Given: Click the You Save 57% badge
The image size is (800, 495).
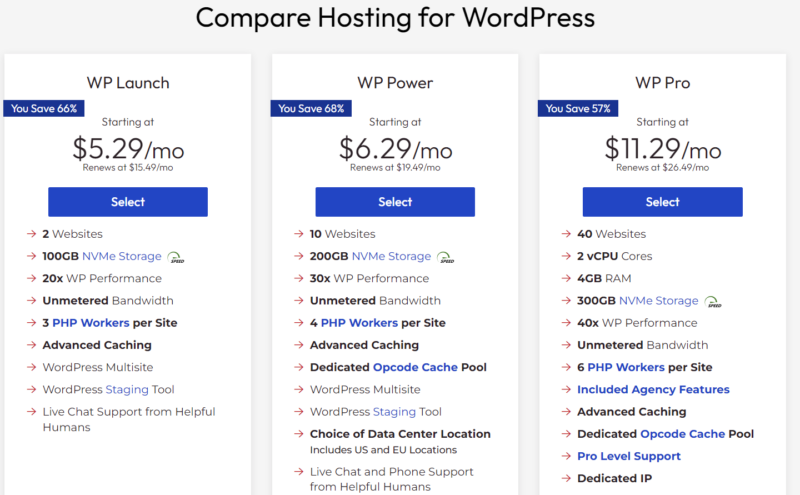Looking at the screenshot, I should (x=578, y=108).
